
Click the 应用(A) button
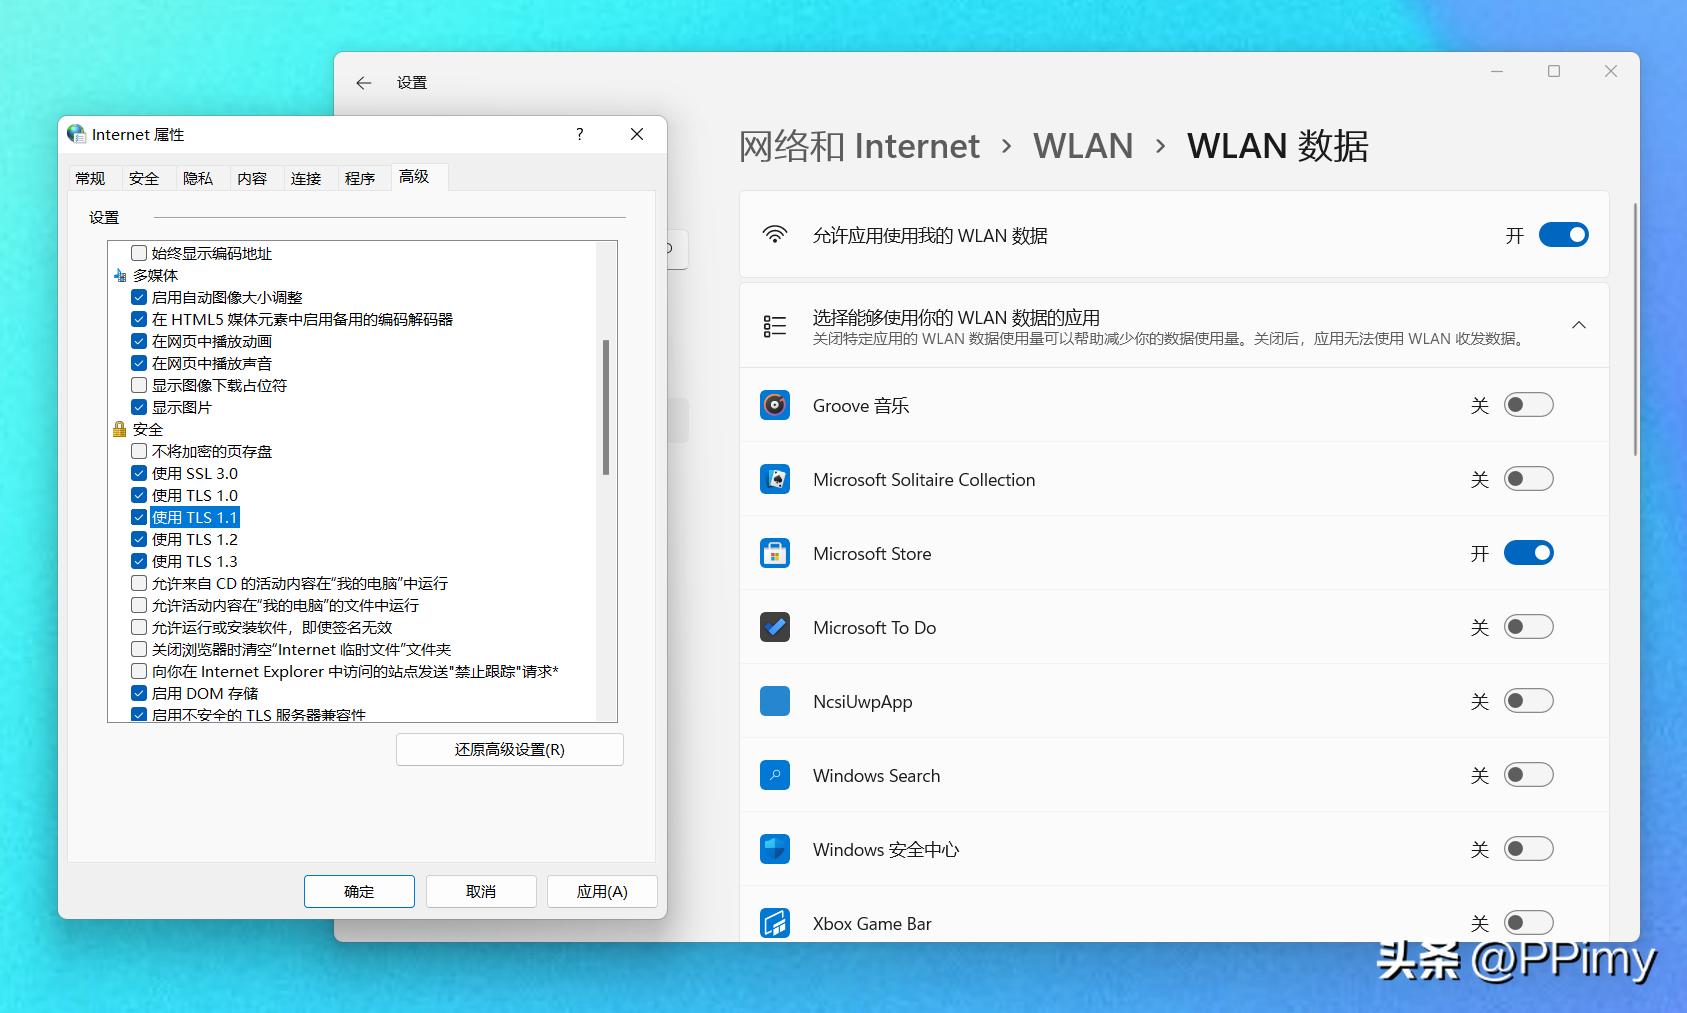click(602, 891)
